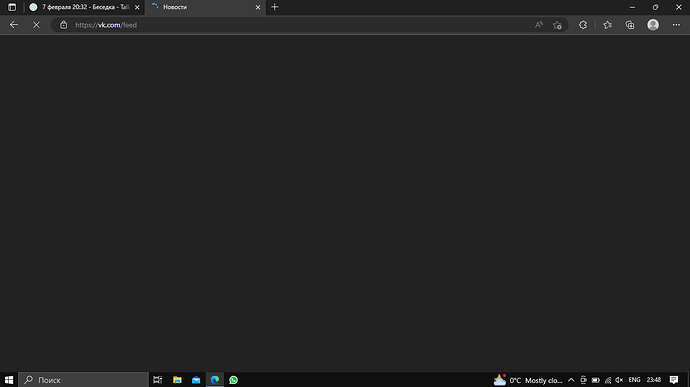Screen dimensions: 690x387
Task: Activate Read aloud icon in address bar
Action: [539, 25]
